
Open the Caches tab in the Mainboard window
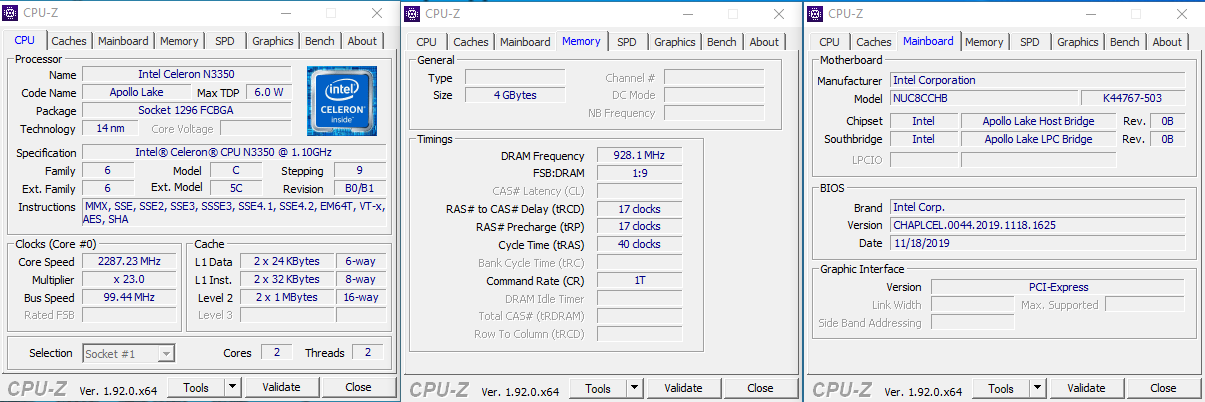click(x=874, y=42)
